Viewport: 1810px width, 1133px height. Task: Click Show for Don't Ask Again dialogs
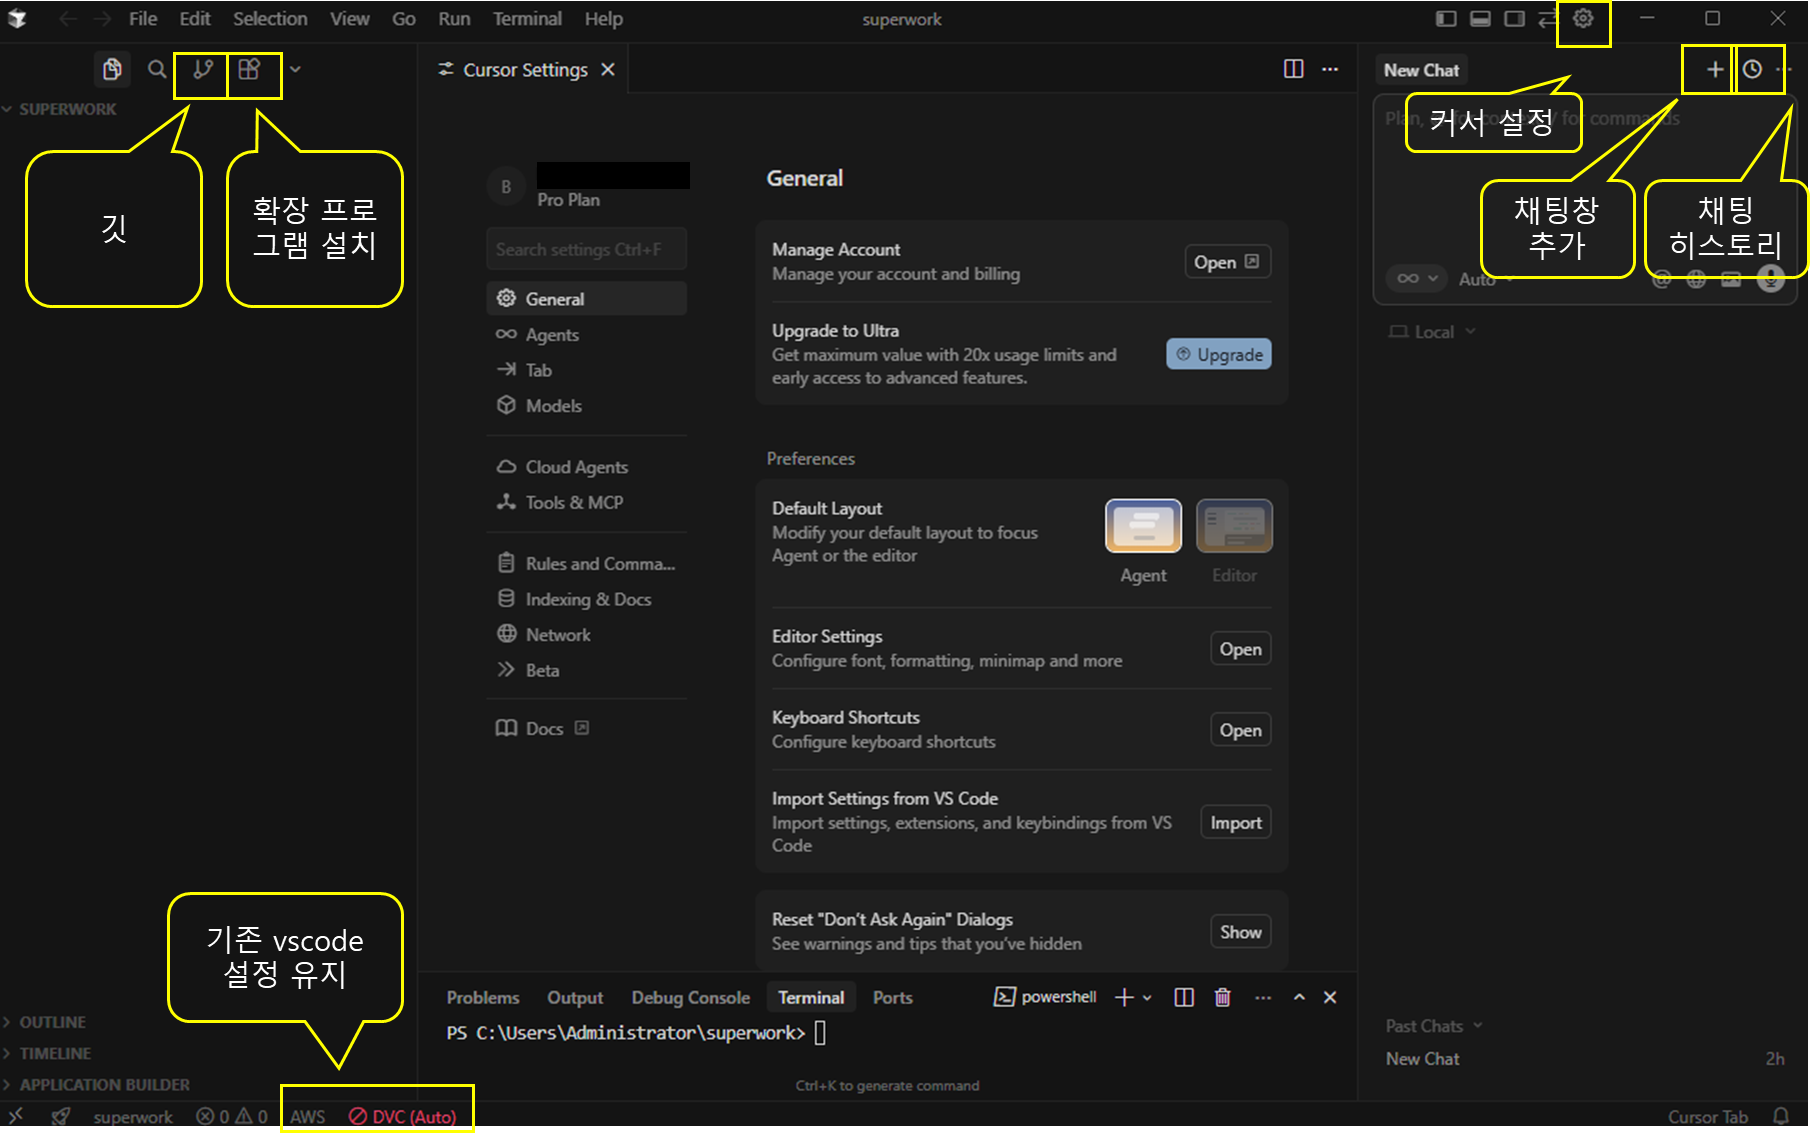[1240, 932]
